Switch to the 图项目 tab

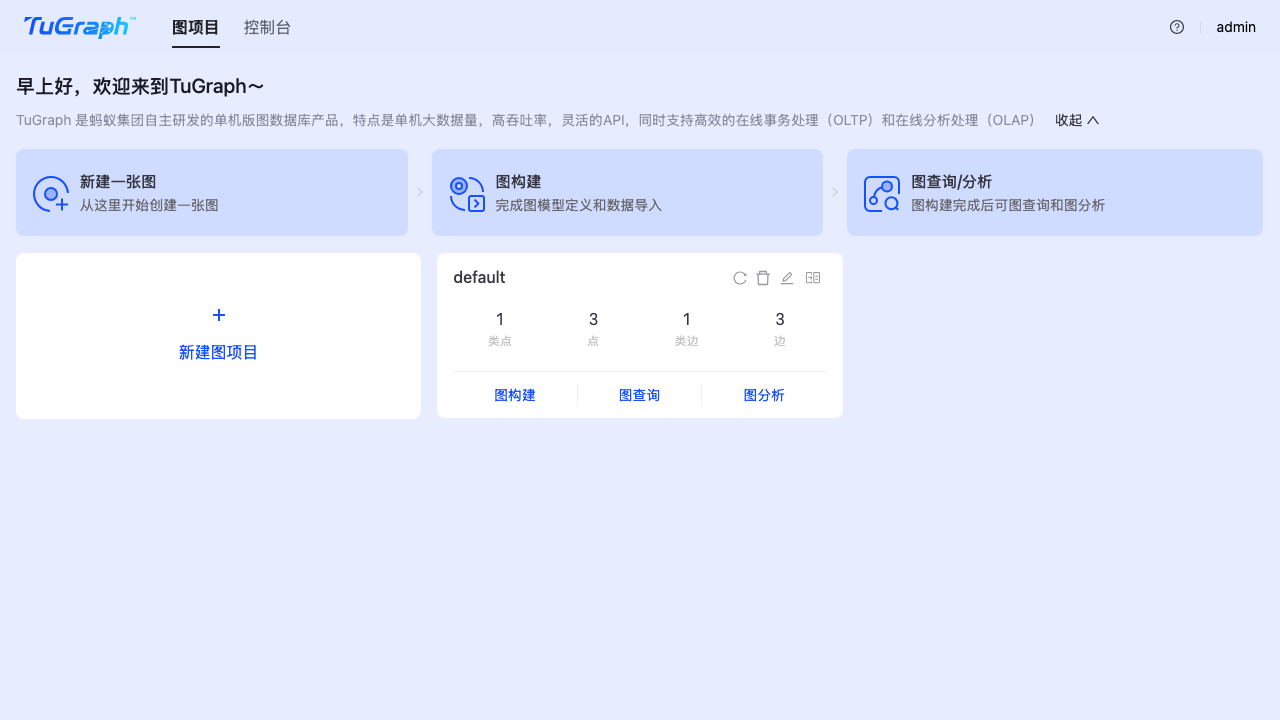[x=196, y=27]
